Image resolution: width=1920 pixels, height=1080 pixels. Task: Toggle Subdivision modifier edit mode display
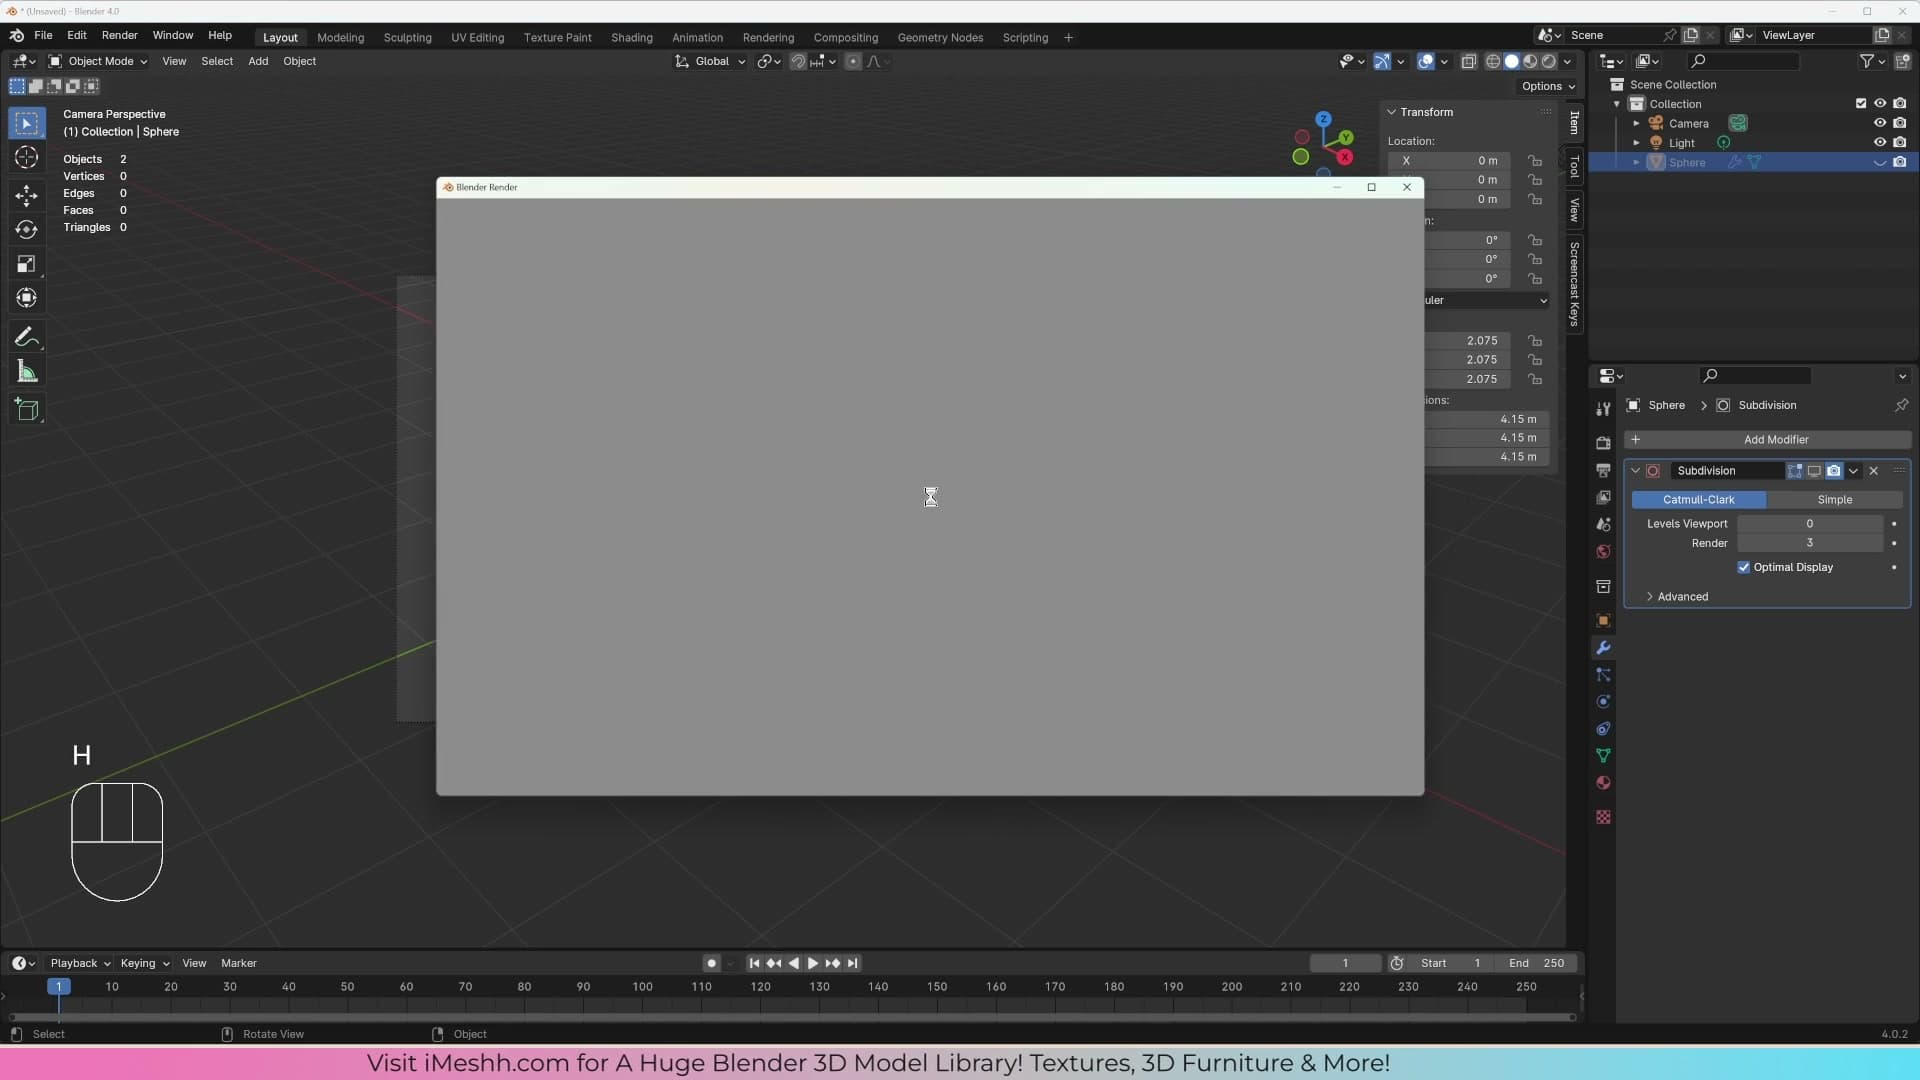coord(1795,471)
